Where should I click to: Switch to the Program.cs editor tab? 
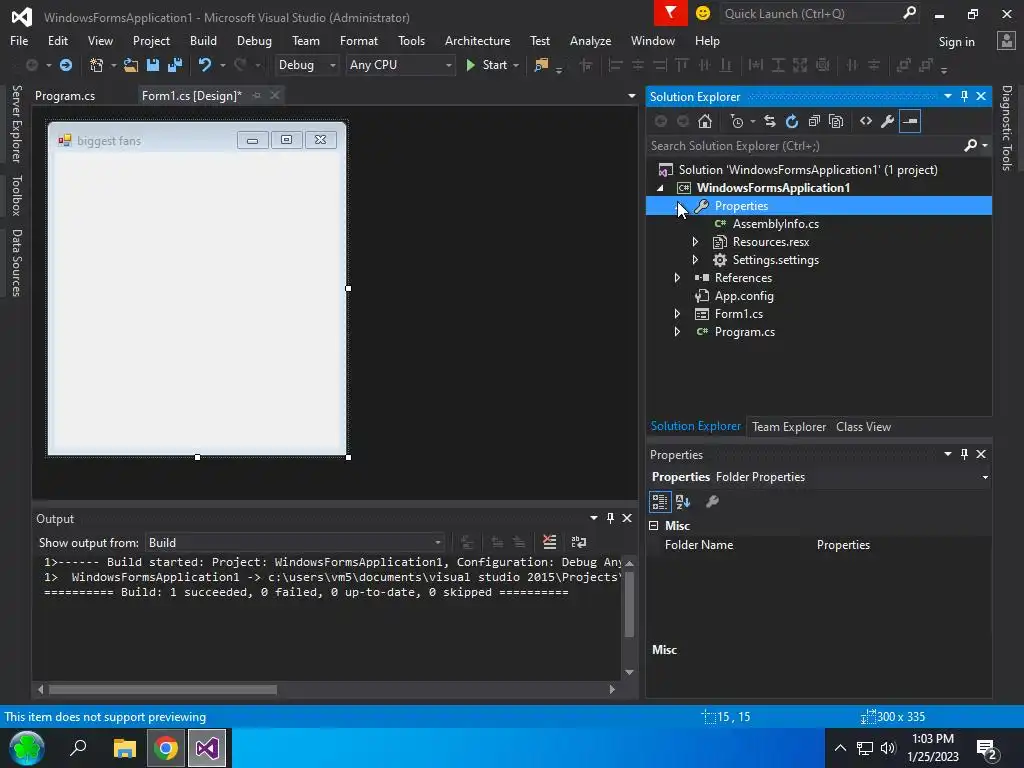(x=65, y=96)
